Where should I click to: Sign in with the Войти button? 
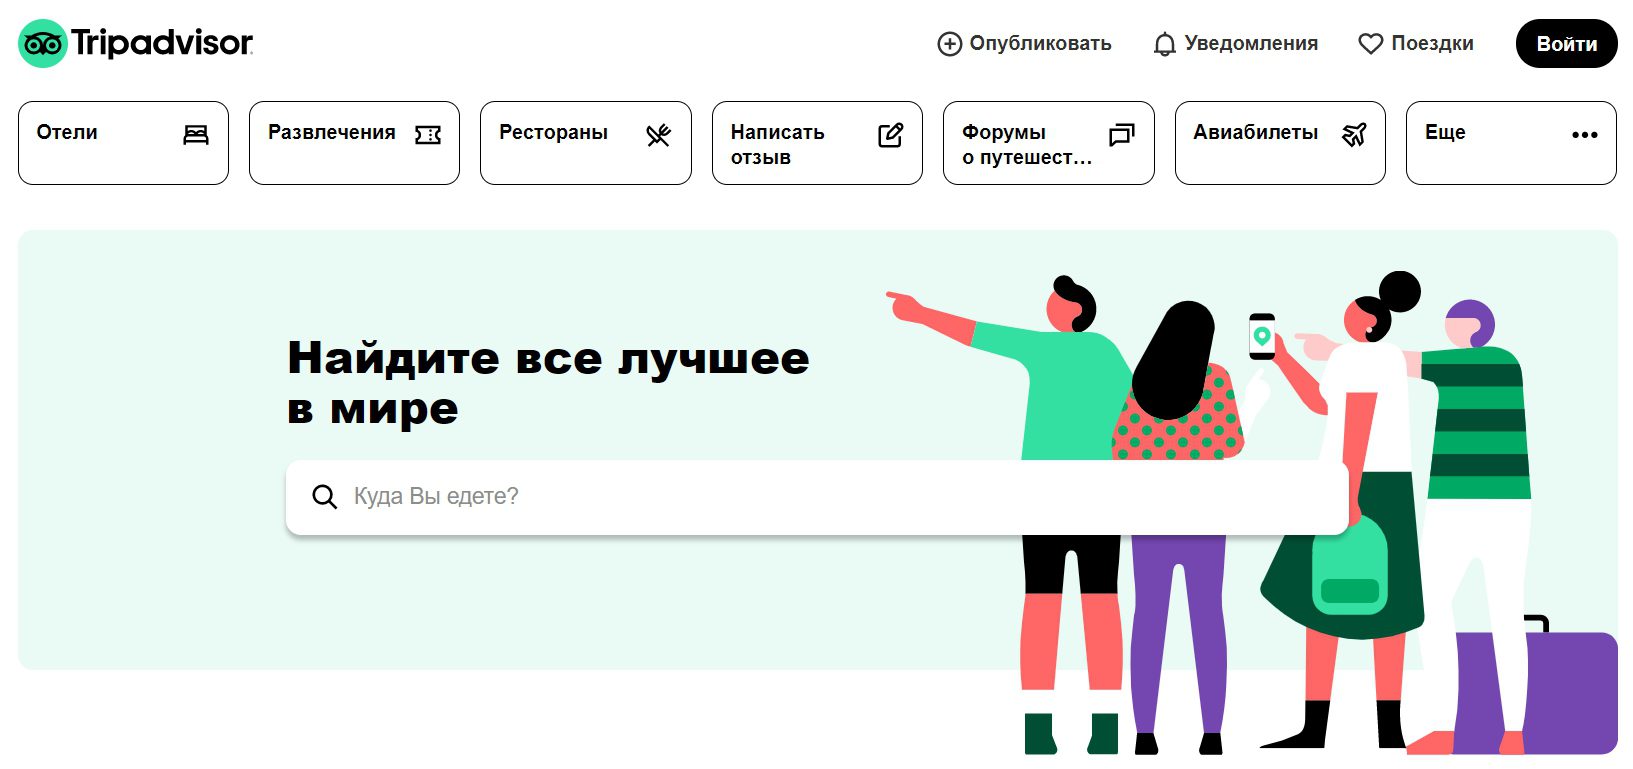[1566, 44]
